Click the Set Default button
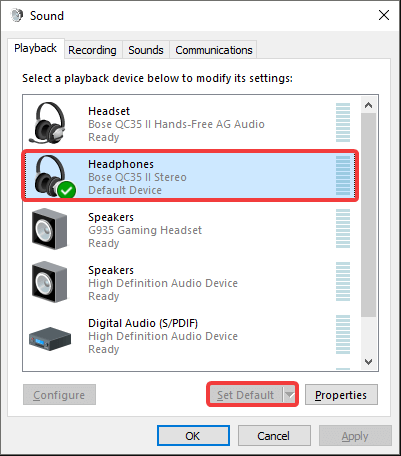The width and height of the screenshot is (401, 456). (245, 395)
